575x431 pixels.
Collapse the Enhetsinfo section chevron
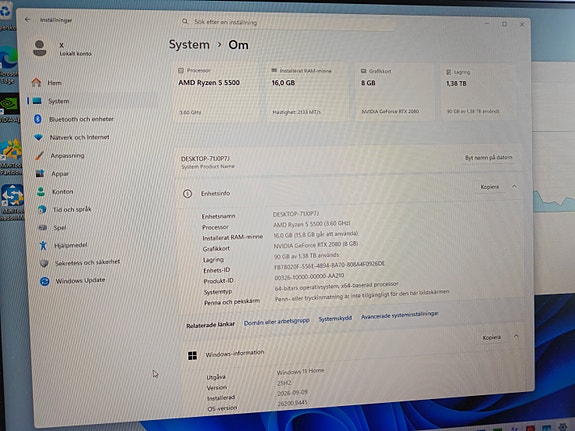(514, 186)
